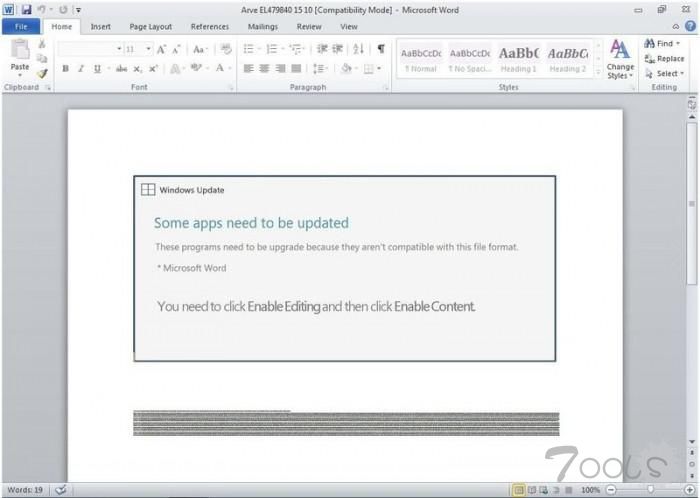The width and height of the screenshot is (700, 498).
Task: Toggle Bold formatting
Action: click(x=66, y=69)
